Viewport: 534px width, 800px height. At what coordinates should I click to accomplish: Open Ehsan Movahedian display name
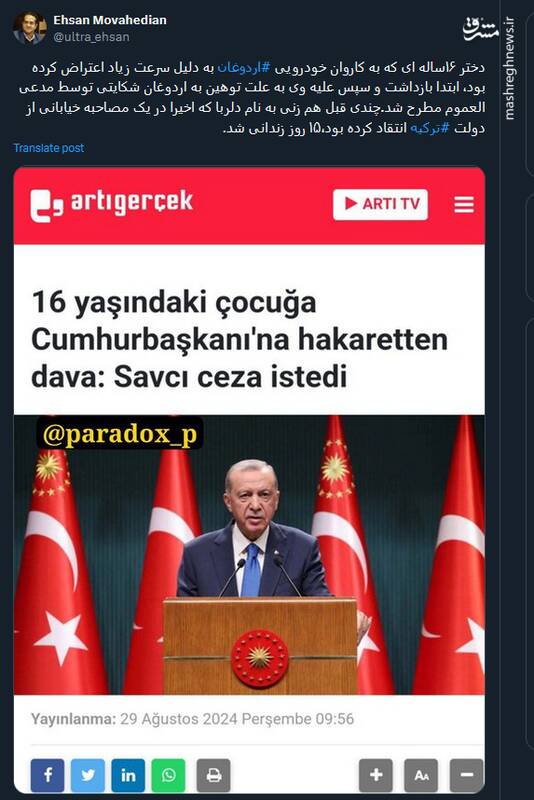tap(110, 20)
